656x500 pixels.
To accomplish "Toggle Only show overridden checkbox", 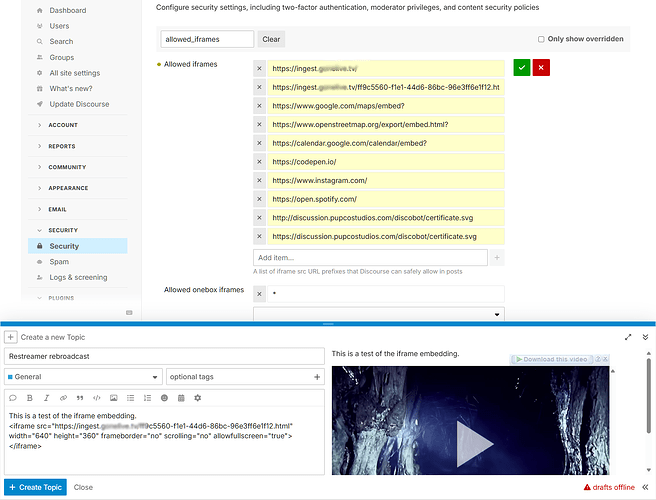I will pos(541,39).
